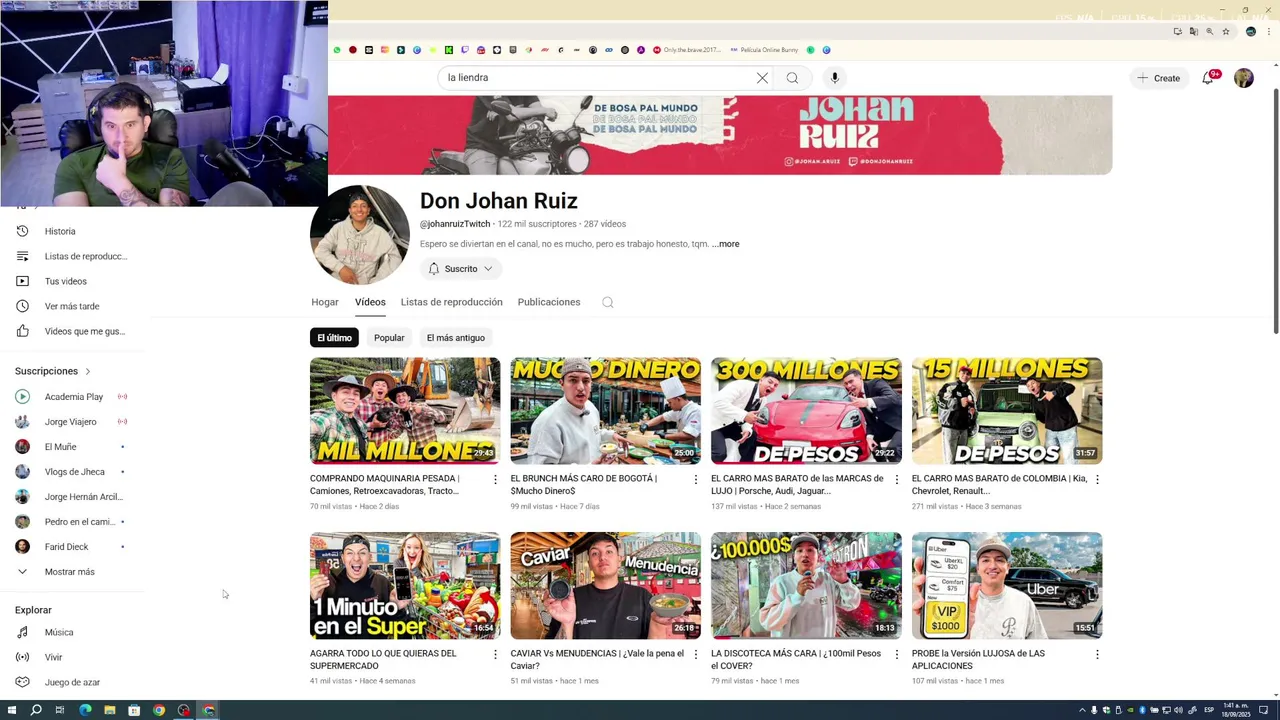Open the account avatar menu
The image size is (1280, 720).
1244,78
